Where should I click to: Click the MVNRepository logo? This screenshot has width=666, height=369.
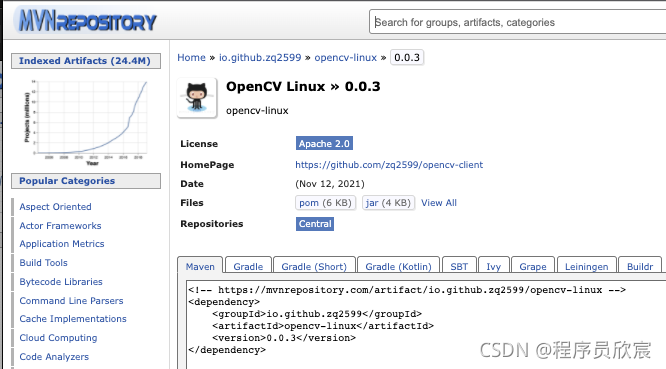tap(87, 21)
